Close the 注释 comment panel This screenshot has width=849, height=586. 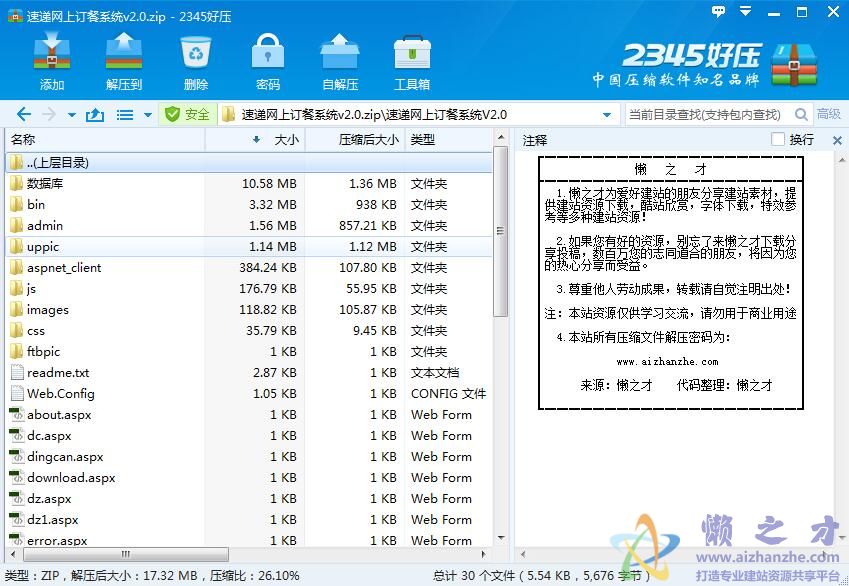pyautogui.click(x=837, y=140)
